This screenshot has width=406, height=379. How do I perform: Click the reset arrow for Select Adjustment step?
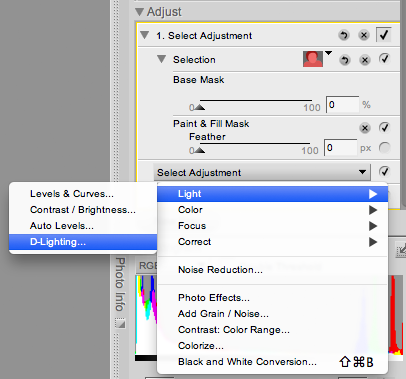pos(344,35)
